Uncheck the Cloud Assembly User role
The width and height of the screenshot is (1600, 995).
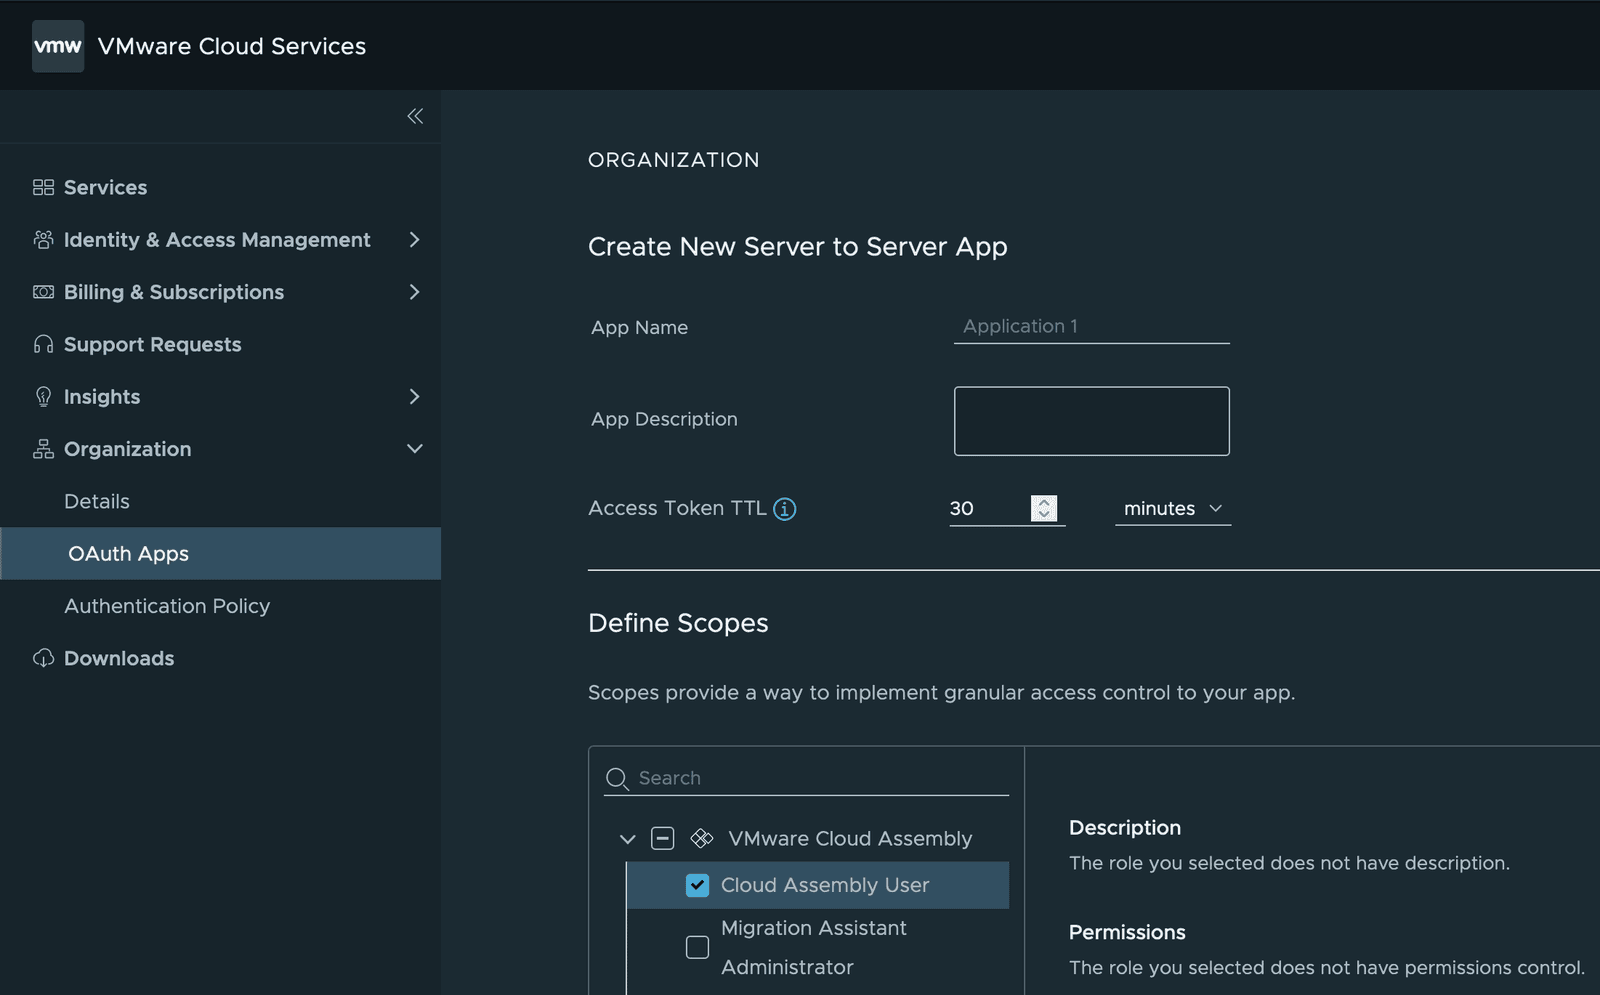click(x=697, y=885)
